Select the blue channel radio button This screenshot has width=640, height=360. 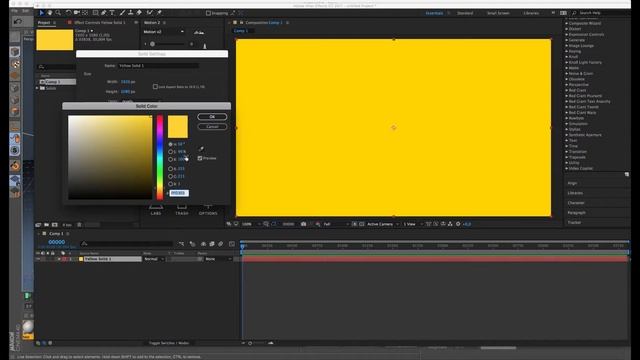pos(171,184)
